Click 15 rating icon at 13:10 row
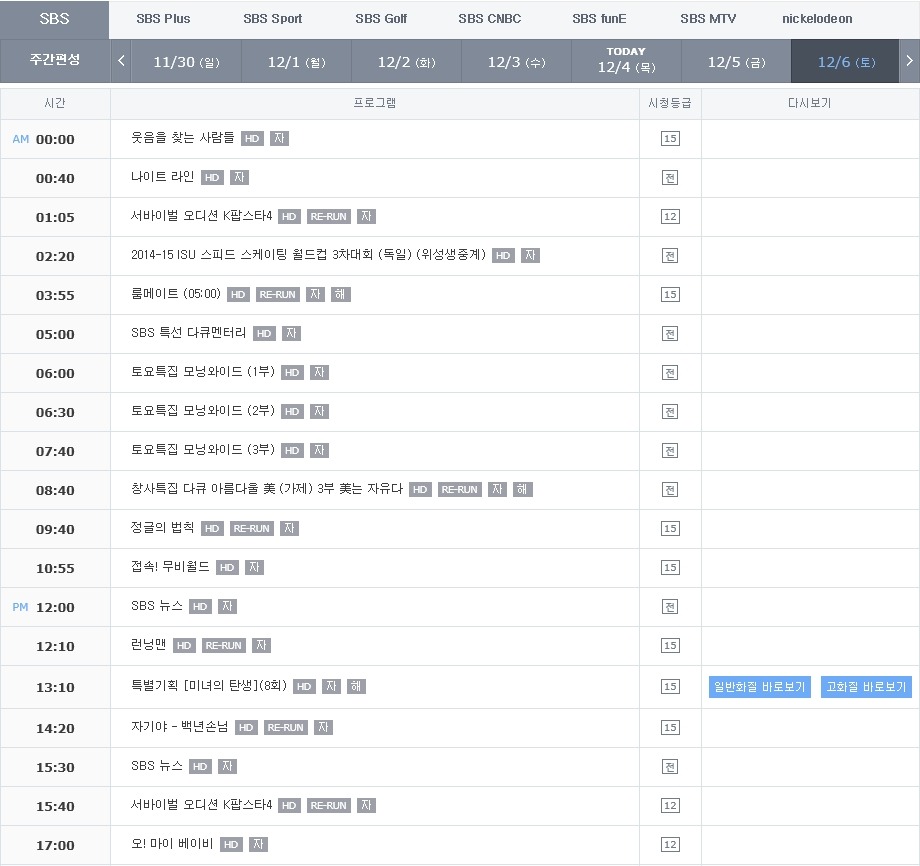This screenshot has width=920, height=866. click(x=670, y=686)
